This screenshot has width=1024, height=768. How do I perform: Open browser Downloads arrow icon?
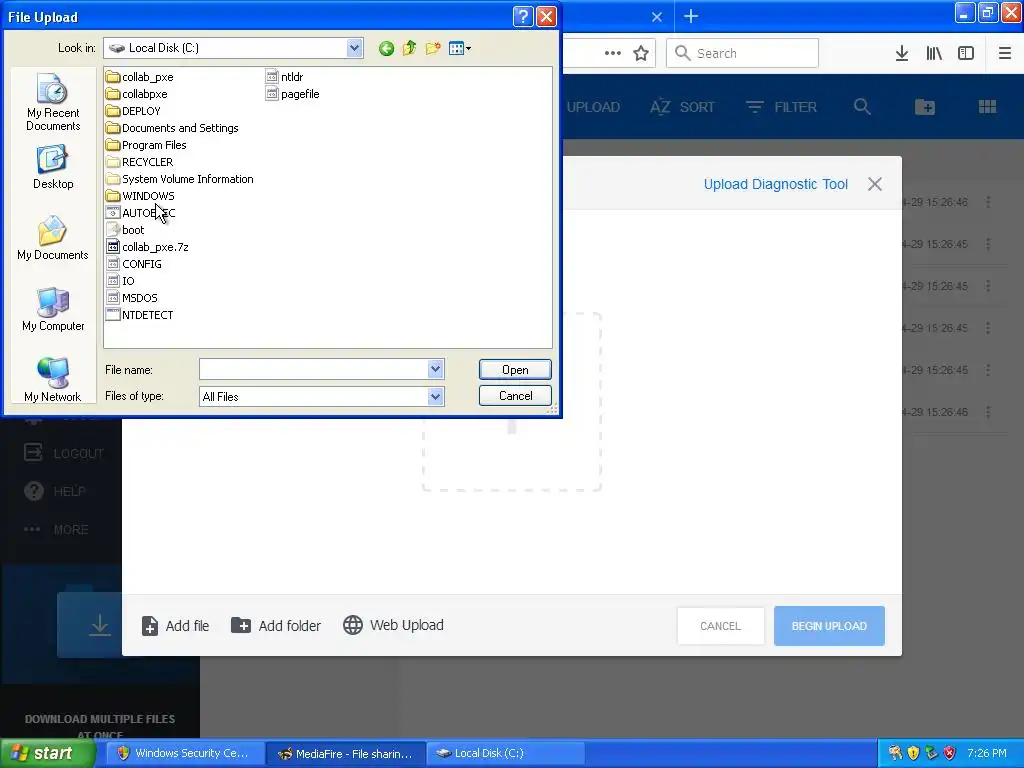[x=902, y=53]
